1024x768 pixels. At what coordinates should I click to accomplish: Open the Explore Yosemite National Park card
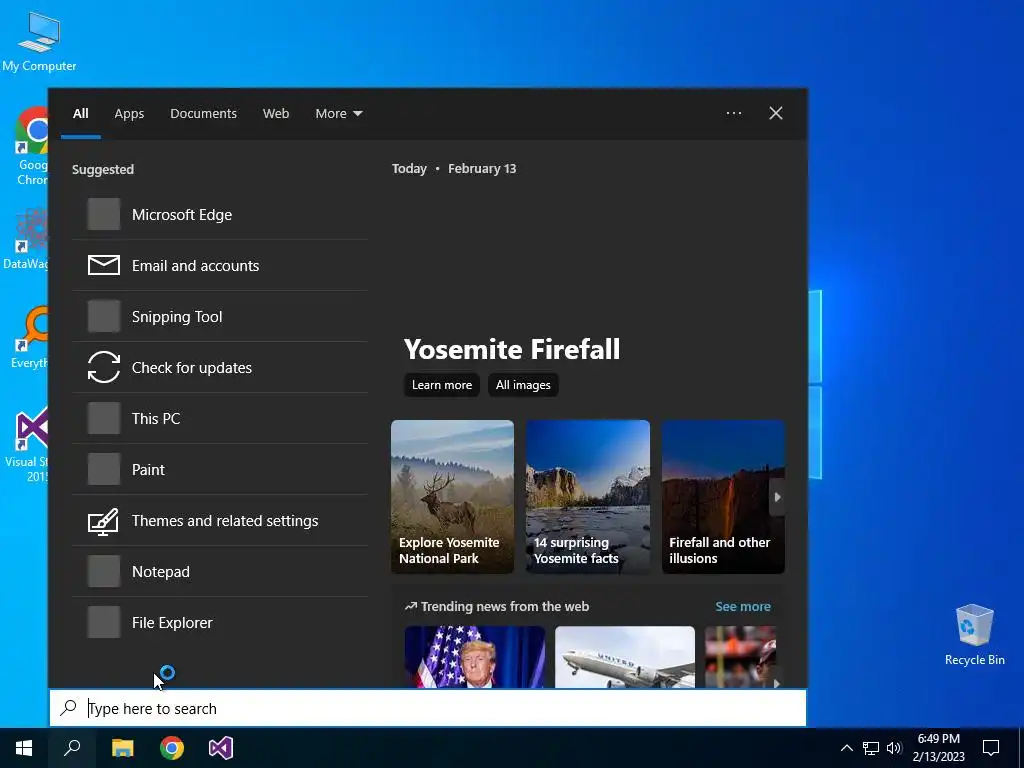point(452,496)
